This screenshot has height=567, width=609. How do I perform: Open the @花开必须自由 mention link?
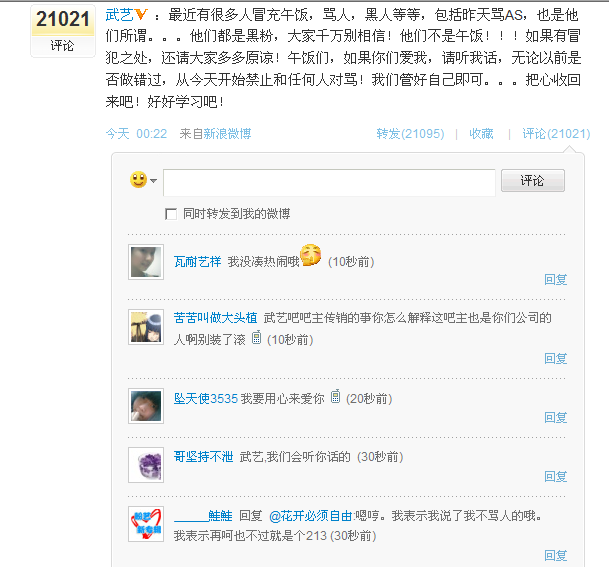(x=311, y=516)
